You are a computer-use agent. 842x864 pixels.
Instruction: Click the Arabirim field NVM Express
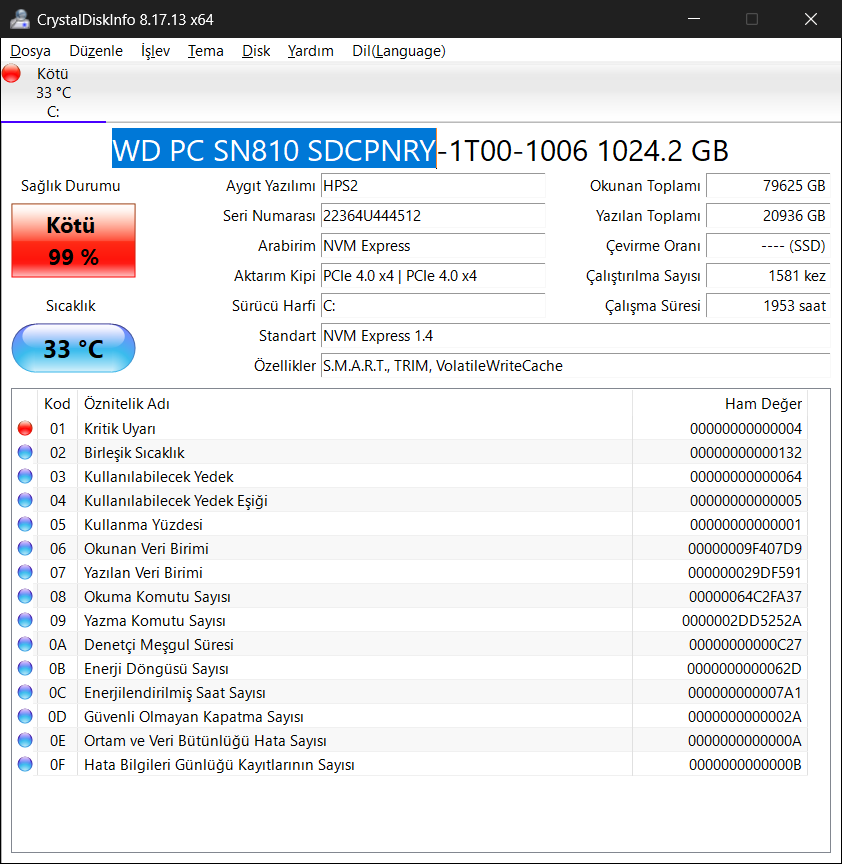coord(433,246)
